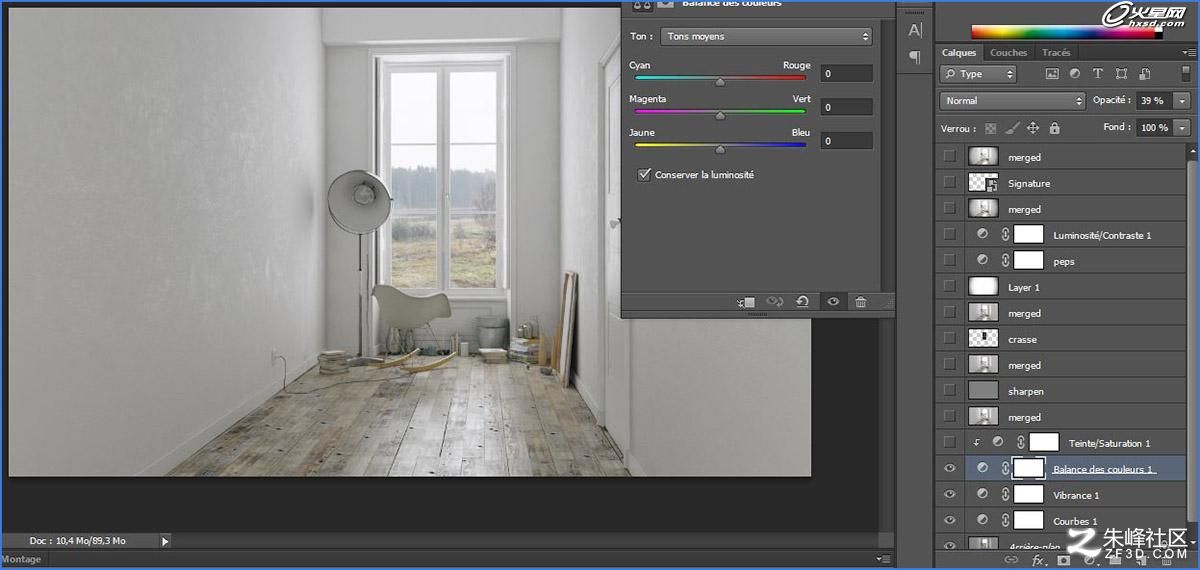1200x570 pixels.
Task: Open the Ton dropdown (Tons moyens)
Action: (x=766, y=36)
